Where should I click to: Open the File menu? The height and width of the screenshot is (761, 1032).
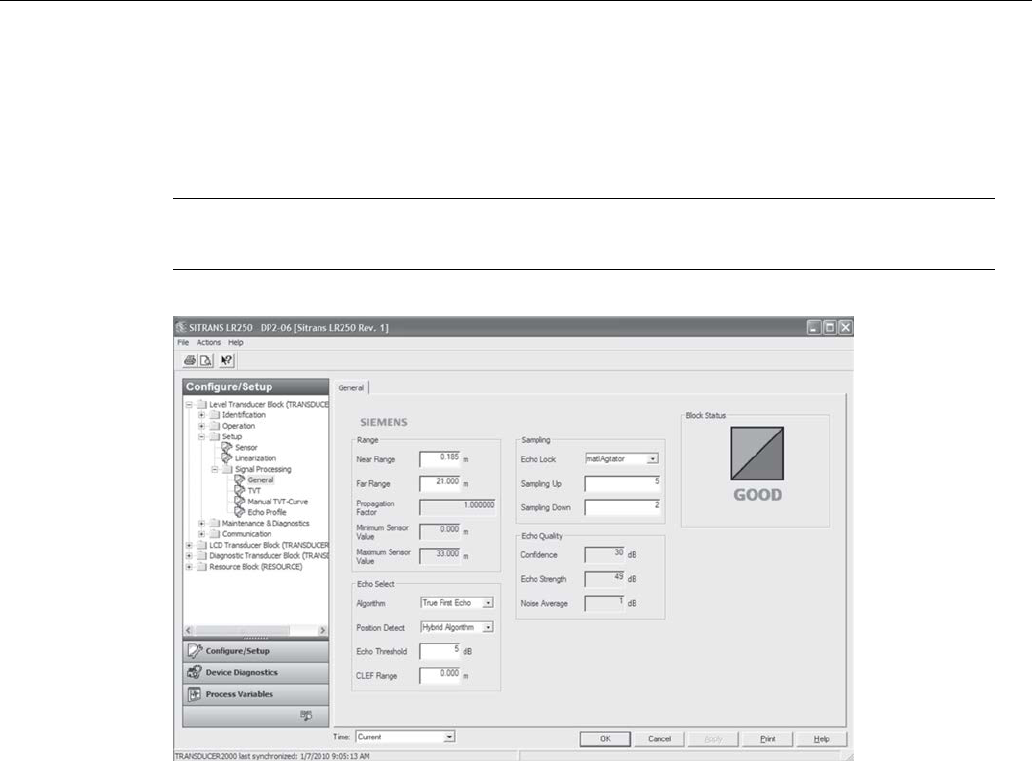pyautogui.click(x=183, y=342)
